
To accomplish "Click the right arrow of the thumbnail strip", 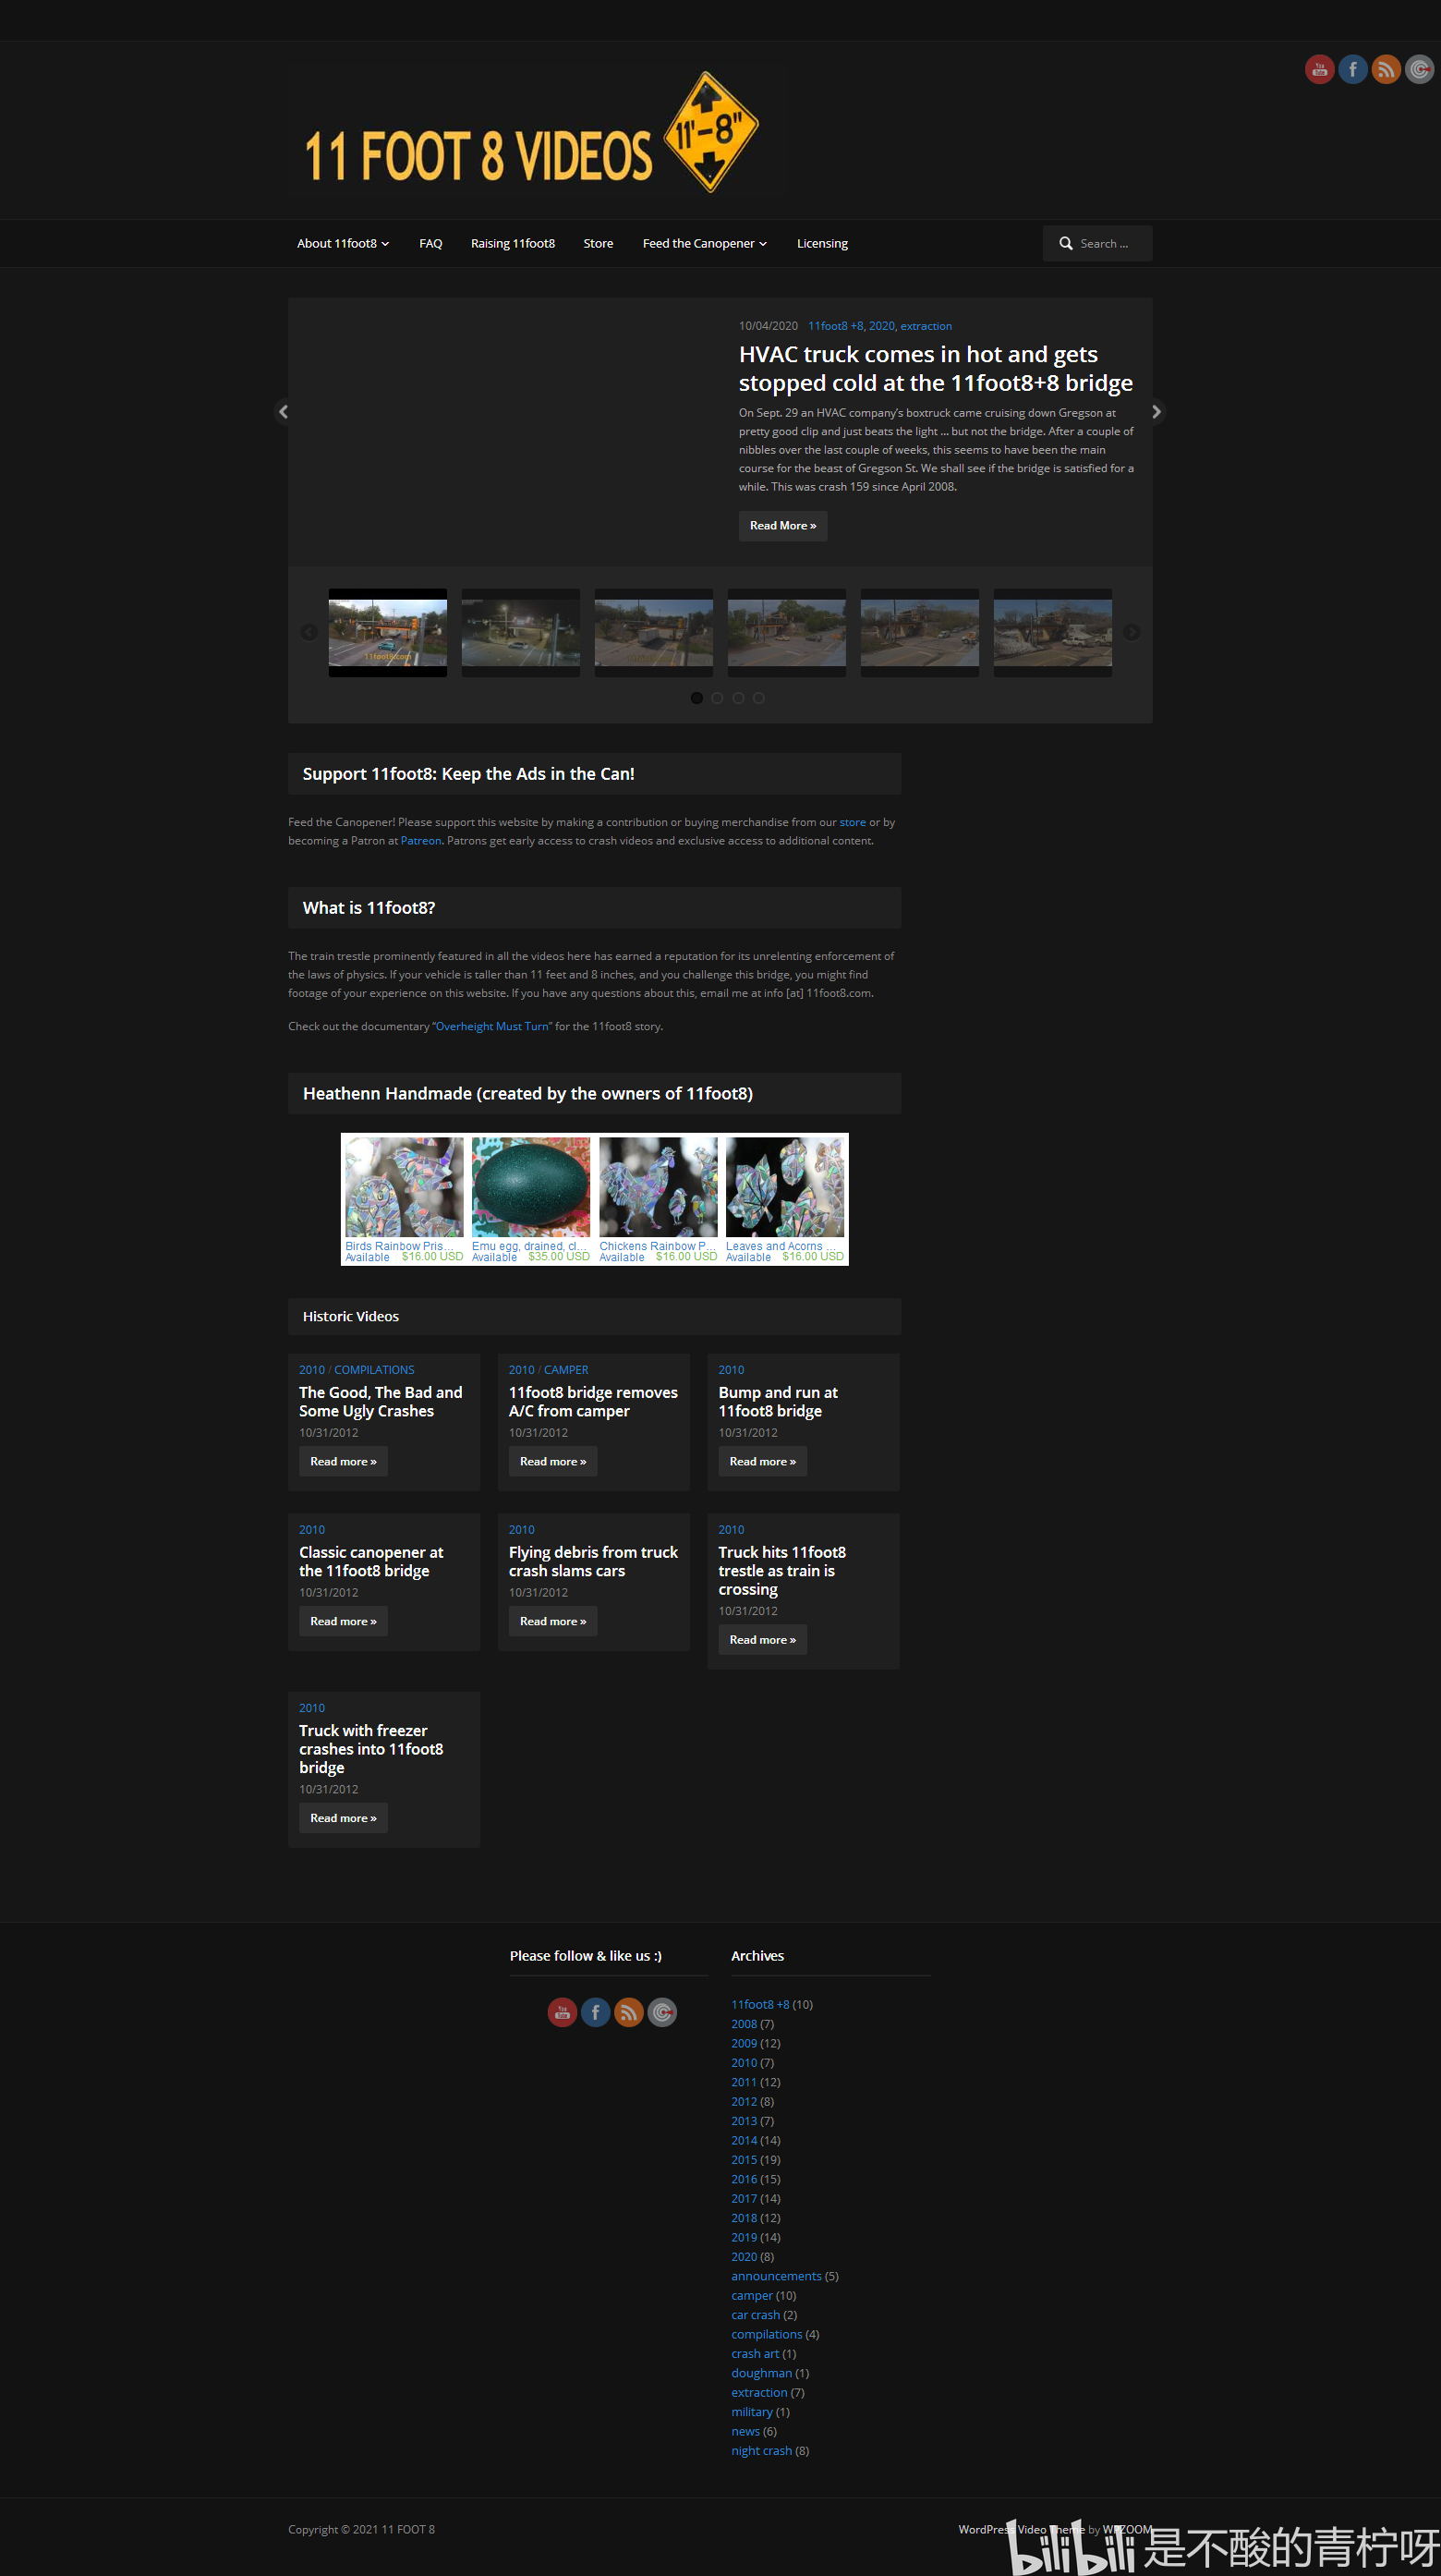I will point(1131,632).
